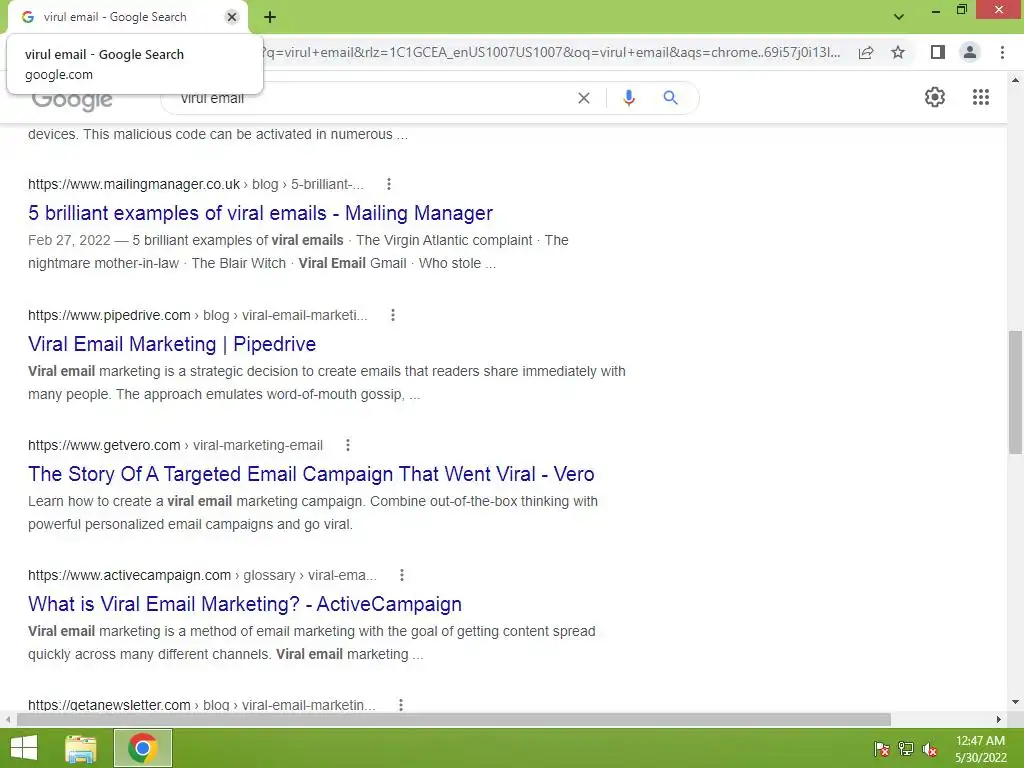This screenshot has height=768, width=1024.
Task: Click horizontal scrollbar left arrow
Action: 8,719
